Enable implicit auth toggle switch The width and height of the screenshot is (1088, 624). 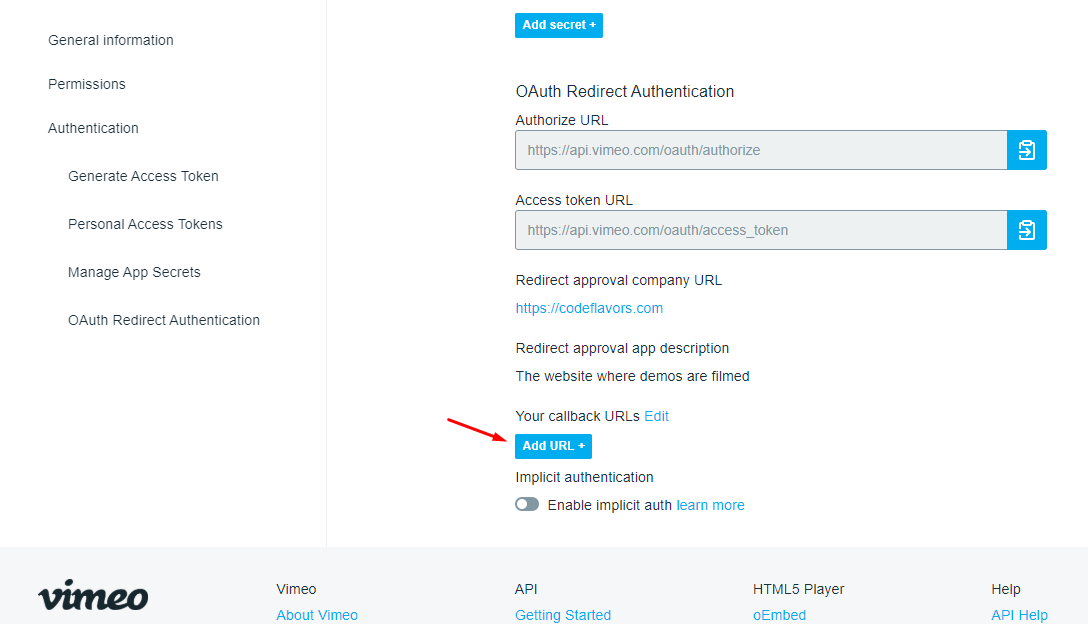point(527,505)
